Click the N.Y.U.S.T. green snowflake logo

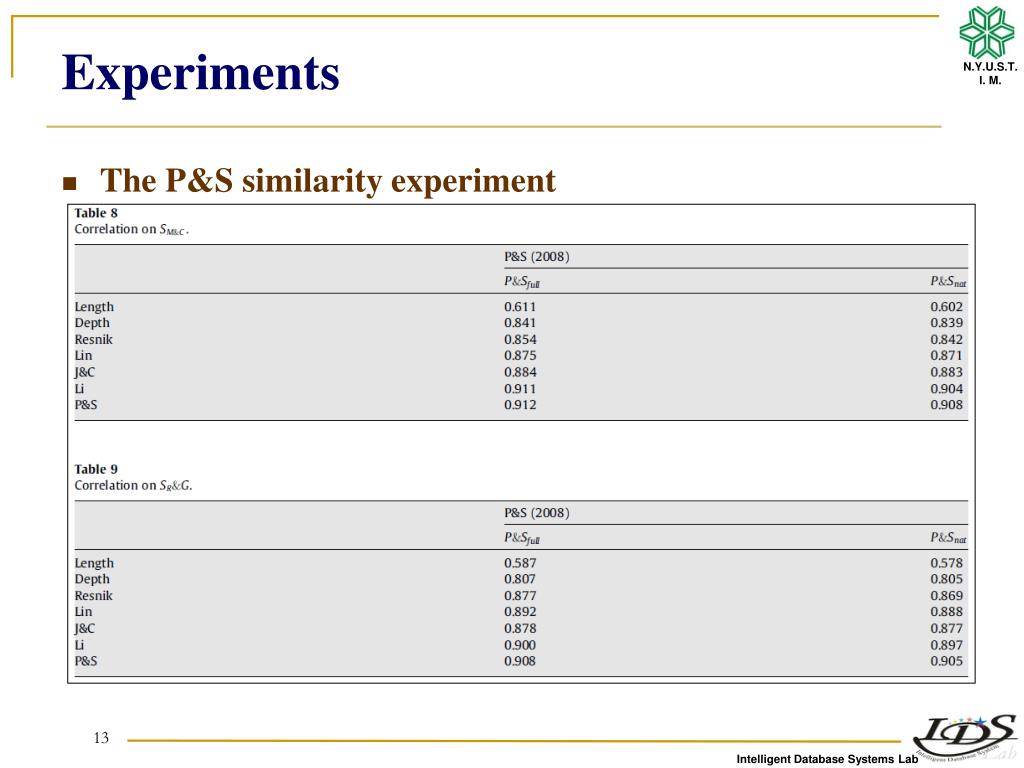987,31
